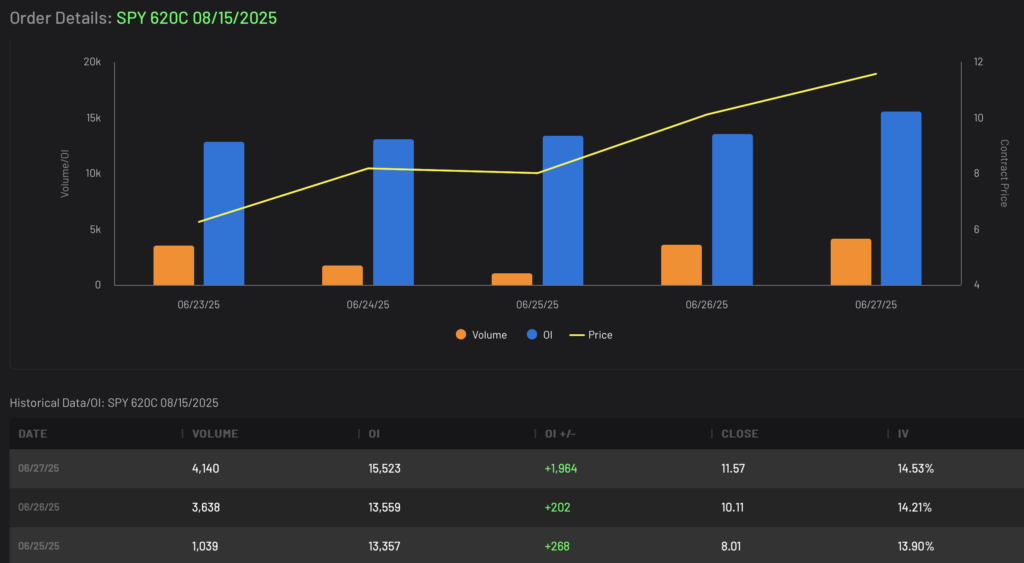Image resolution: width=1024 pixels, height=563 pixels.
Task: Click the 06/25/25 orange volume bar
Action: point(512,279)
